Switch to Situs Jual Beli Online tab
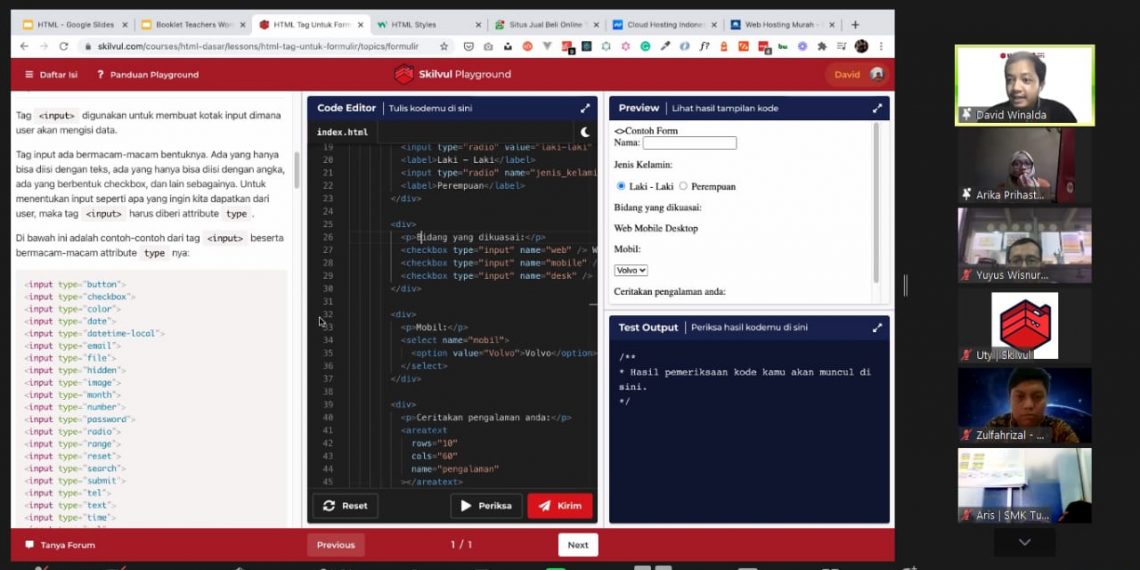 coord(545,25)
